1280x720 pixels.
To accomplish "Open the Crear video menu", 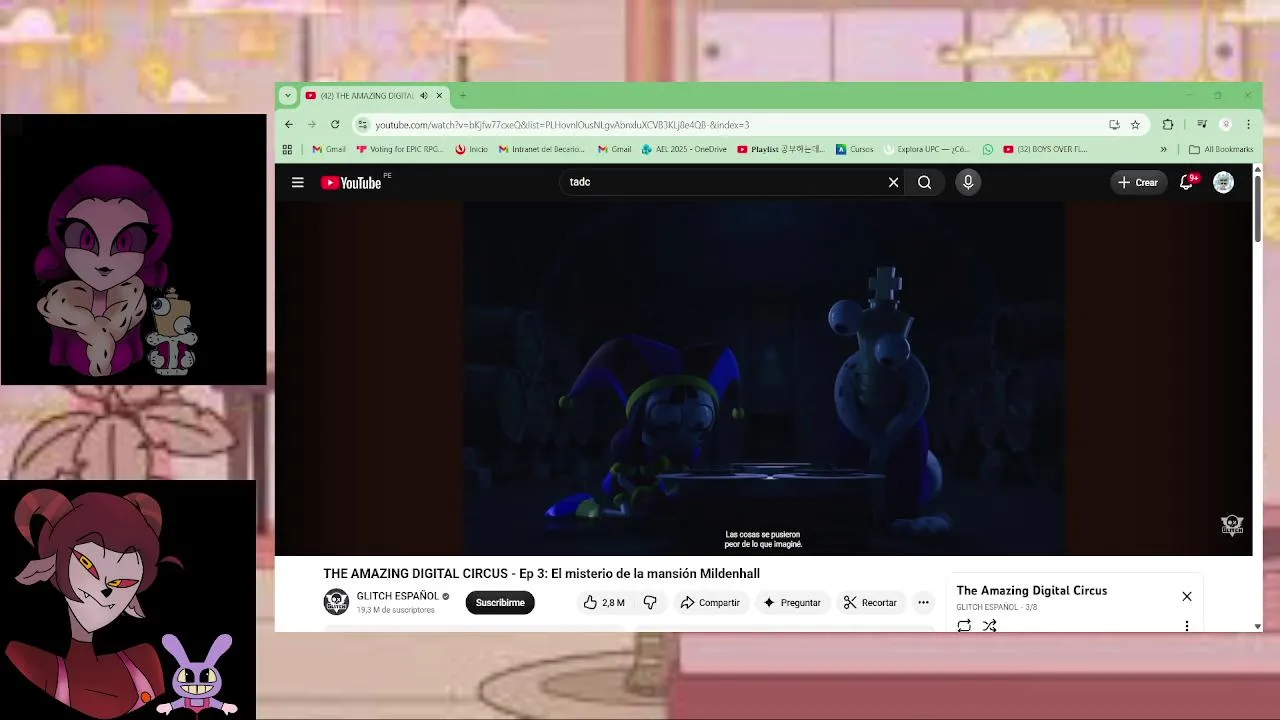I will (1138, 182).
